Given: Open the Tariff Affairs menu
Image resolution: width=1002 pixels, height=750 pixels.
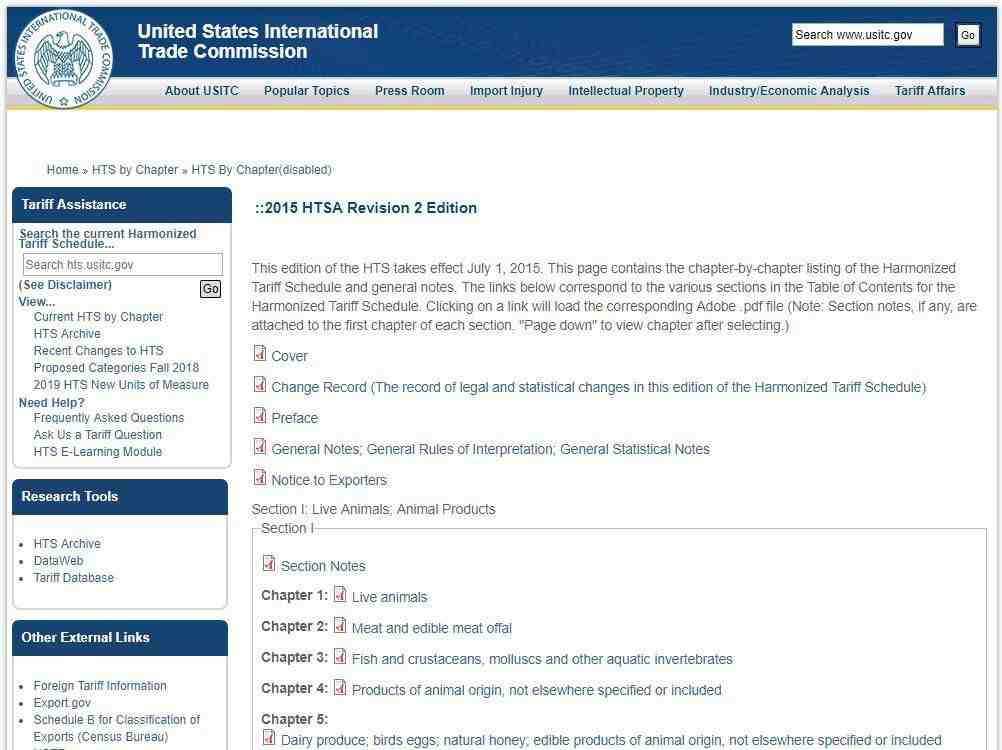Looking at the screenshot, I should pos(930,91).
